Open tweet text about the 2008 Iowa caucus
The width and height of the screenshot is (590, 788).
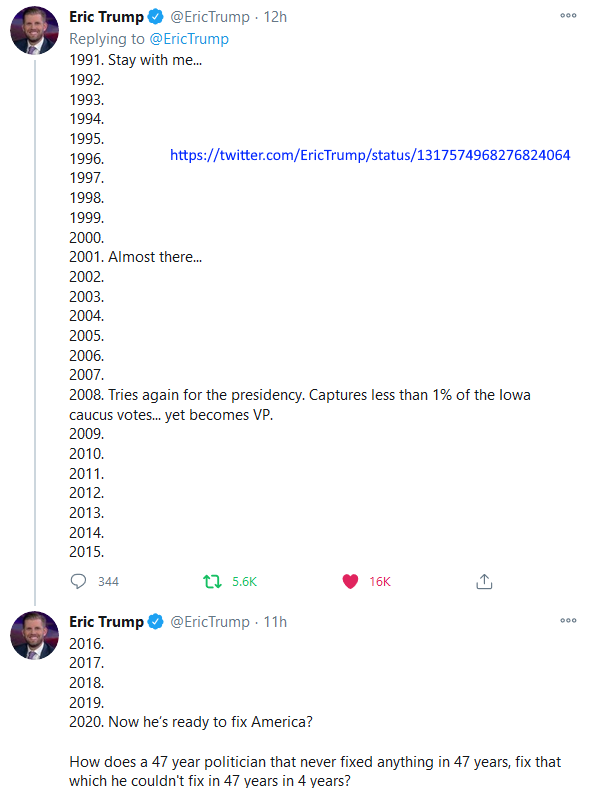click(x=300, y=405)
